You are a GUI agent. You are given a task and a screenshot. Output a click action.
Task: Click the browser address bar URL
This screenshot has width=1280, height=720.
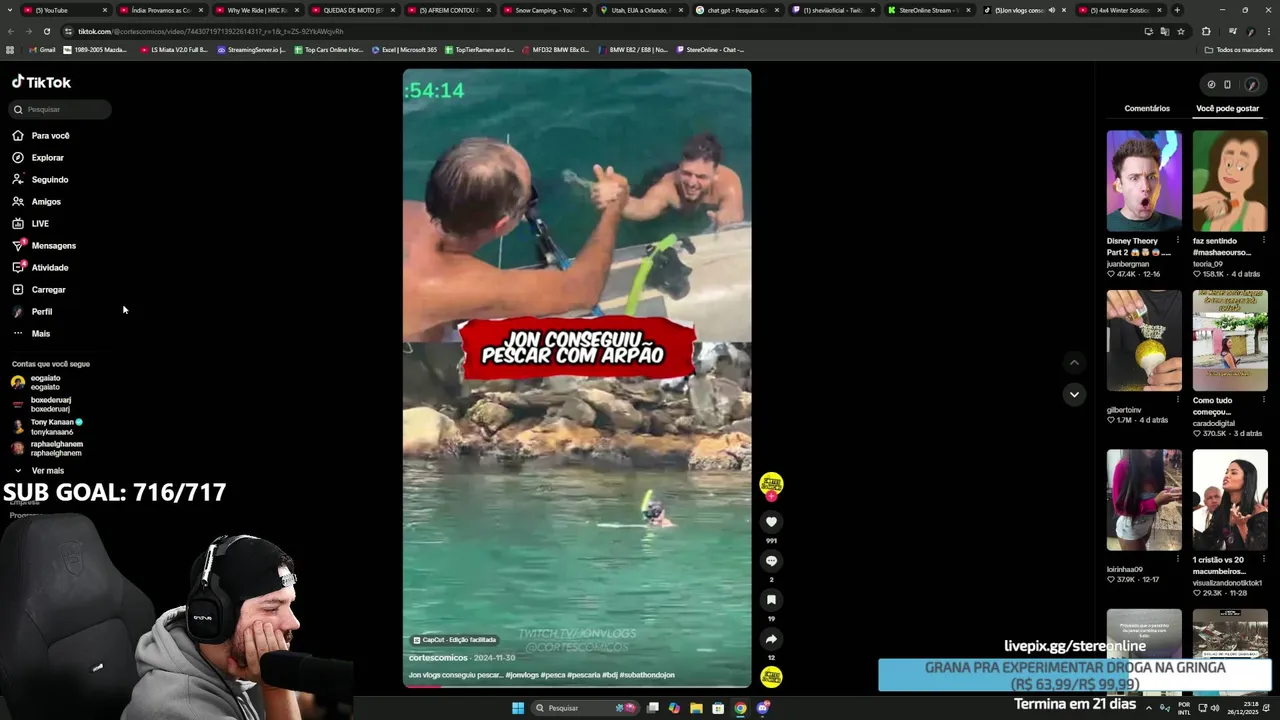[210, 31]
